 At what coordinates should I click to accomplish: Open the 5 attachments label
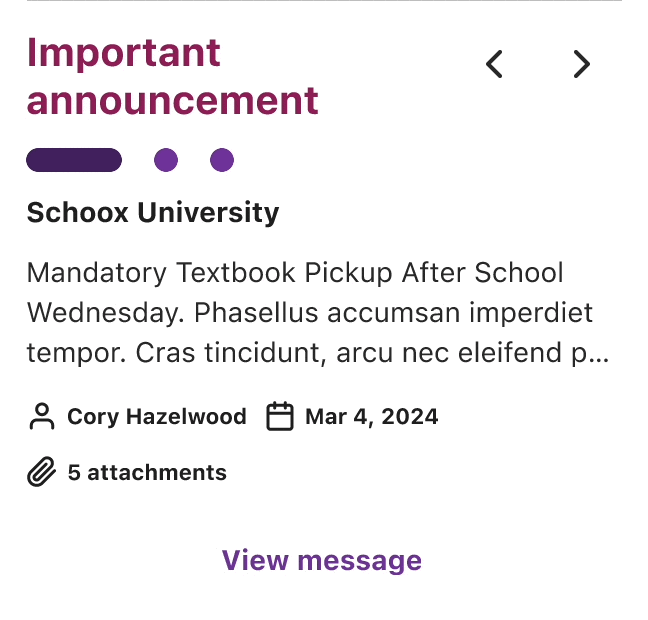coord(147,472)
